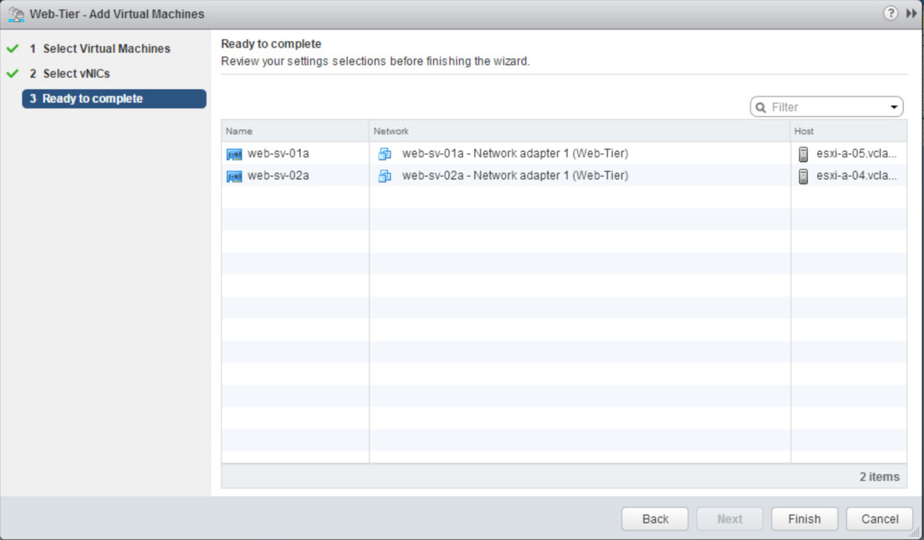Click the host icon for esxi-a-04

tap(803, 176)
